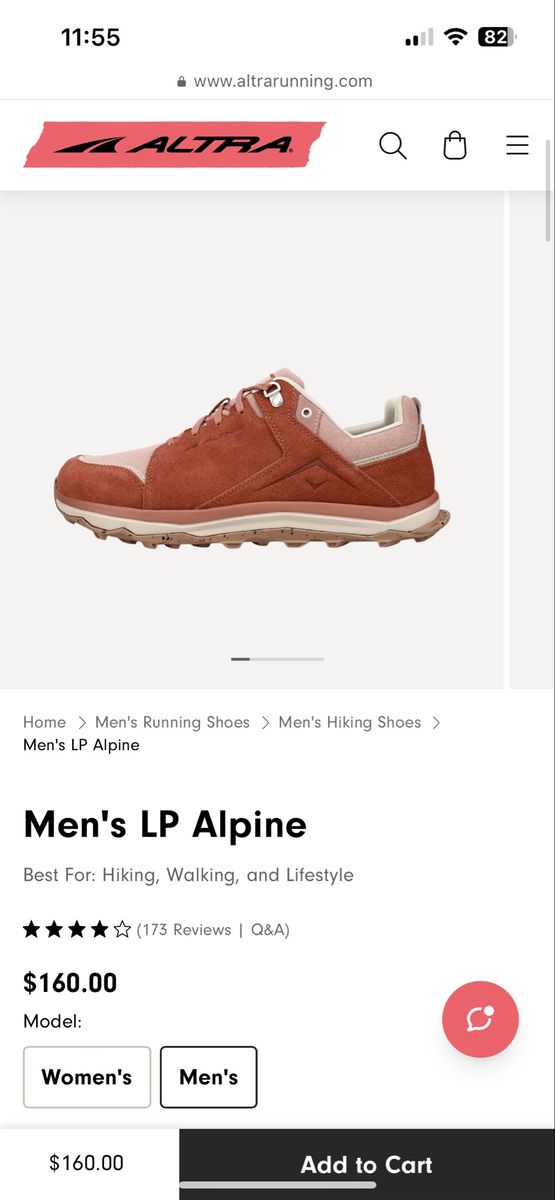The image size is (555, 1200).
Task: Open the hamburger menu icon
Action: [517, 146]
